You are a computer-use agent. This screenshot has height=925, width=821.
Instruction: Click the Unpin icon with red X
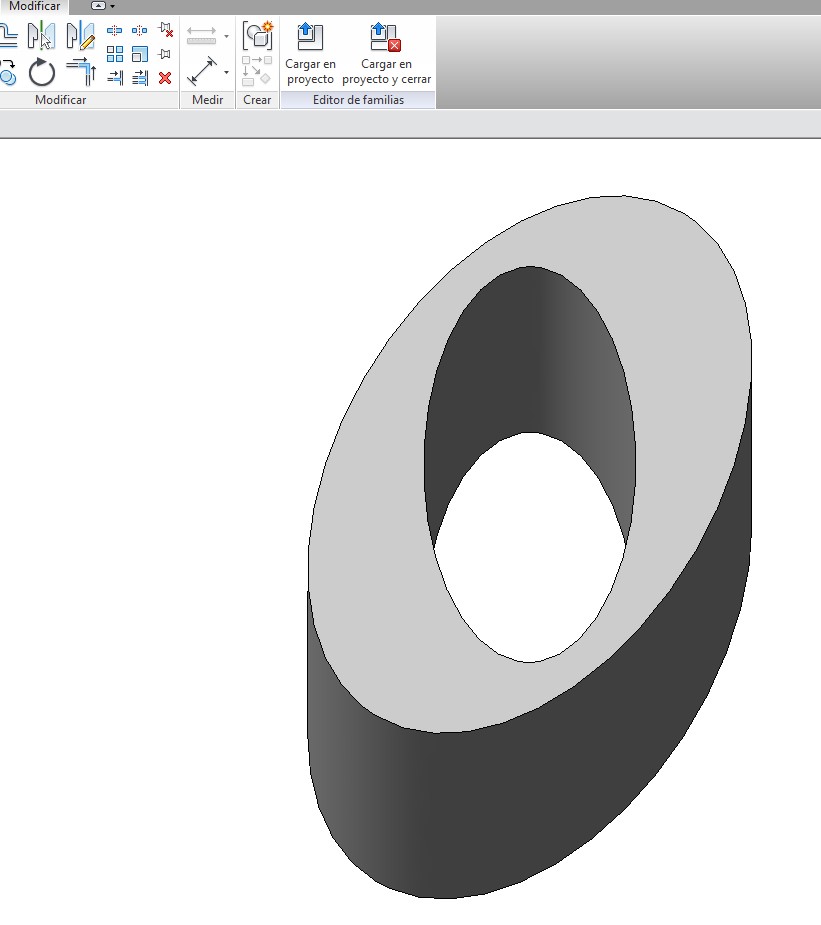pos(166,31)
